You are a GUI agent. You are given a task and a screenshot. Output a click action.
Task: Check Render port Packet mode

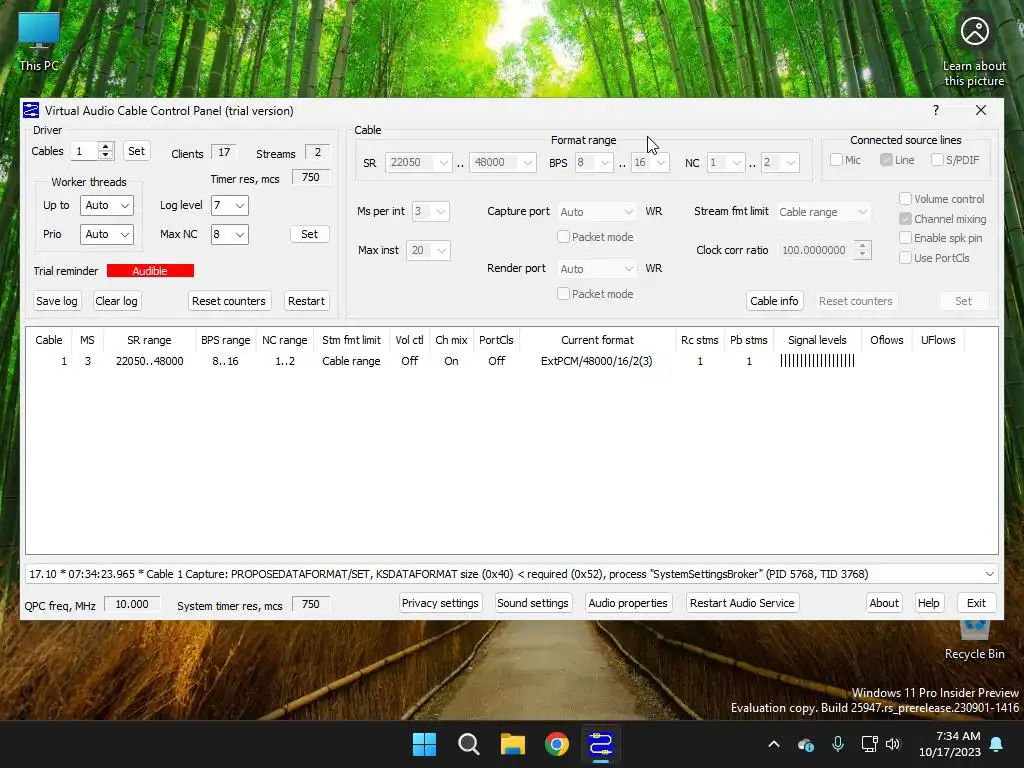(x=563, y=294)
